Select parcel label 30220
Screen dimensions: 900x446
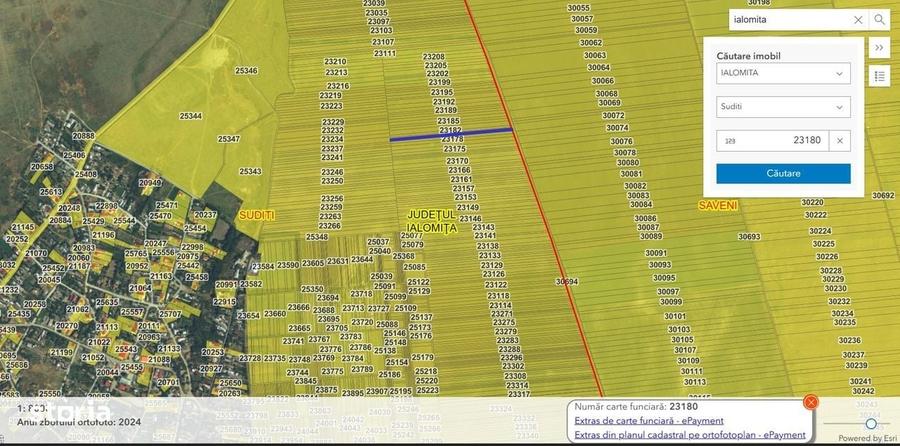pyautogui.click(x=812, y=203)
